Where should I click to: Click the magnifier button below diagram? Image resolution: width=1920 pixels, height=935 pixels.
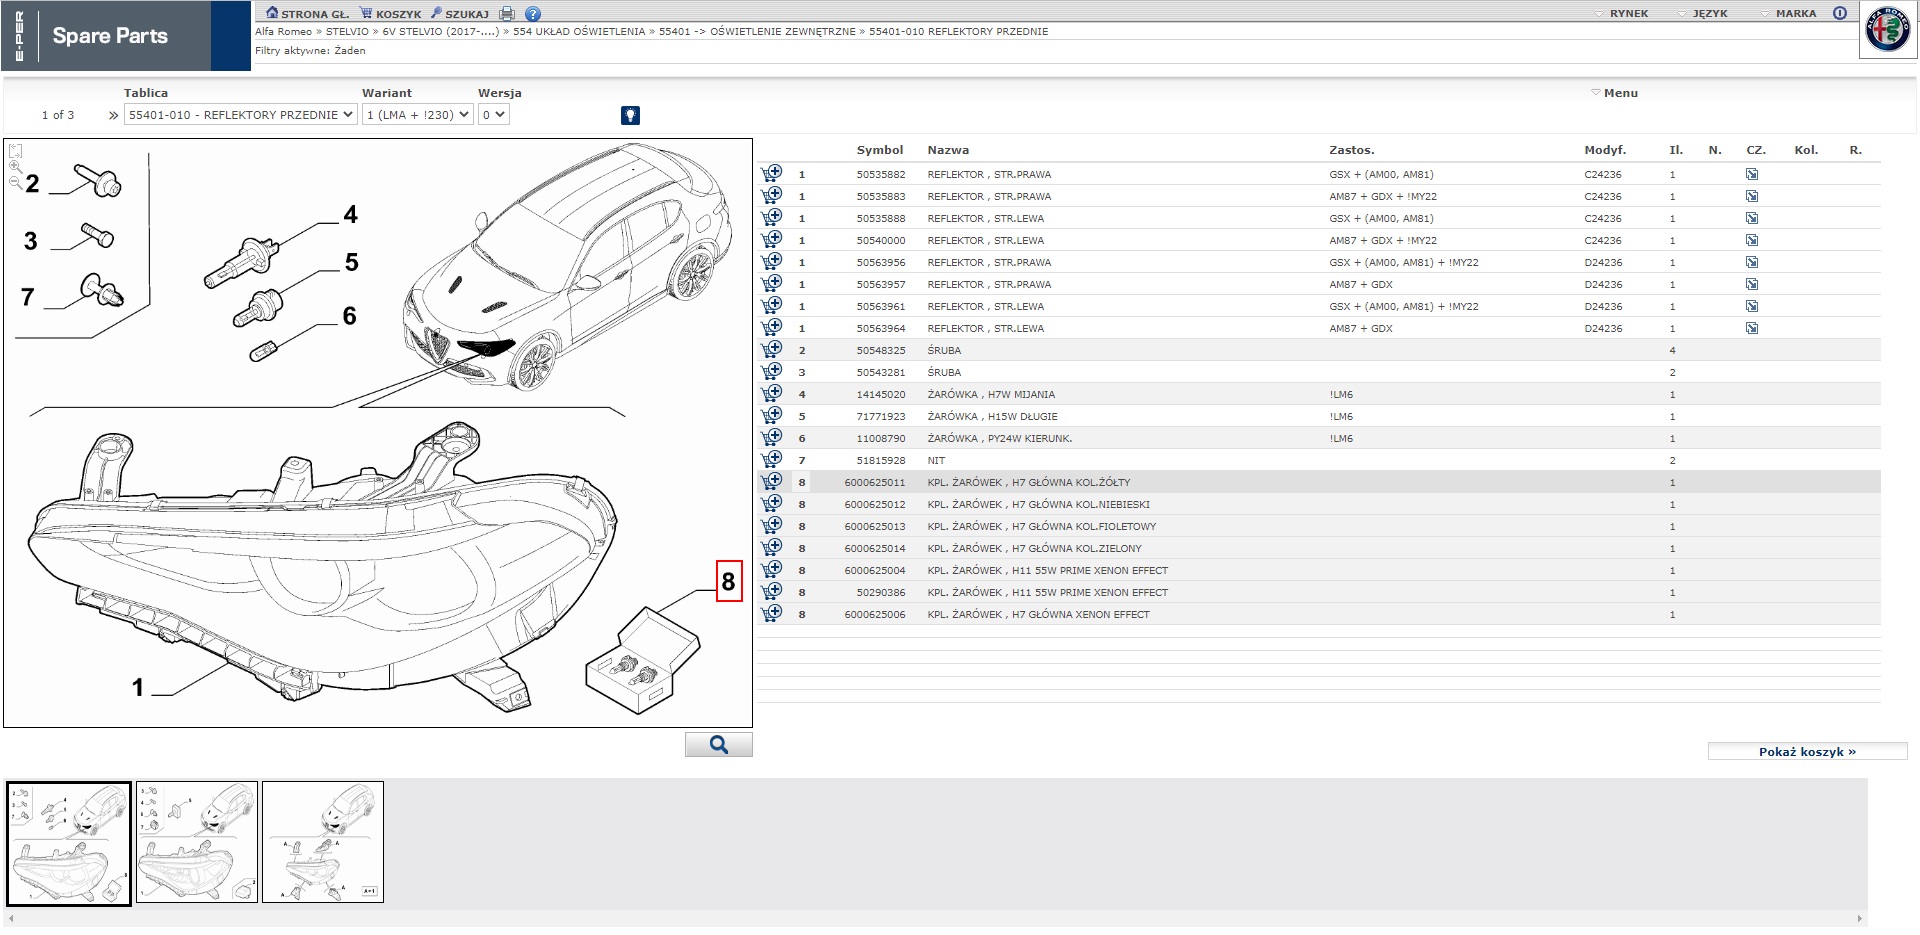718,745
